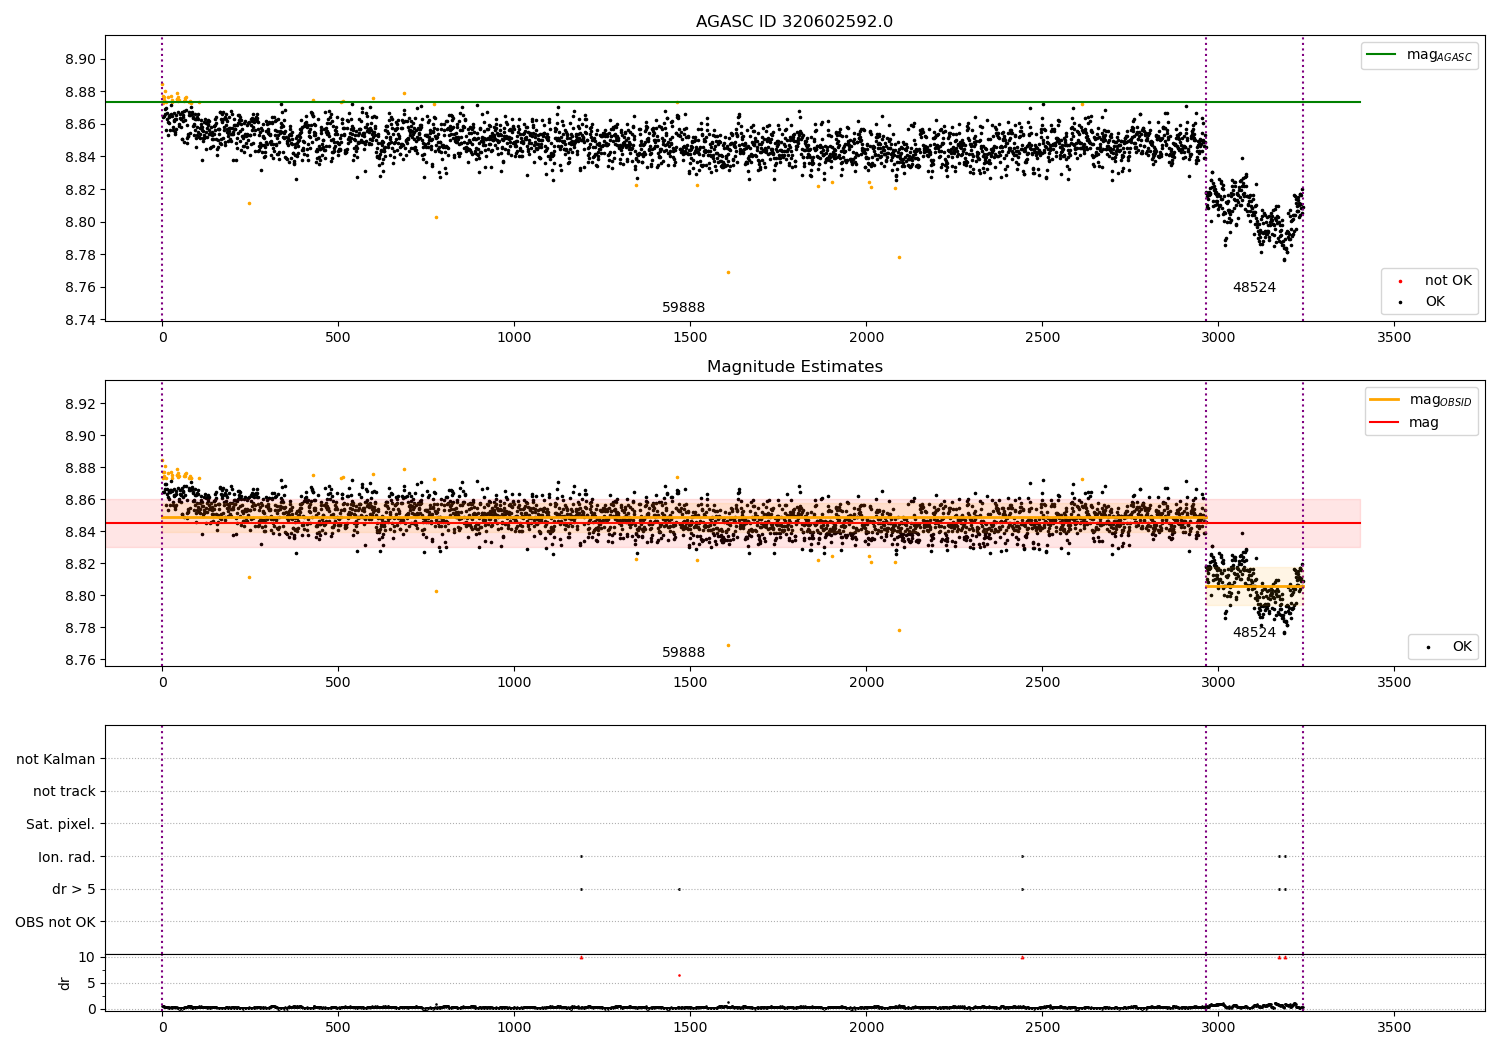Click the green mag AGASC legend line

point(1382,55)
